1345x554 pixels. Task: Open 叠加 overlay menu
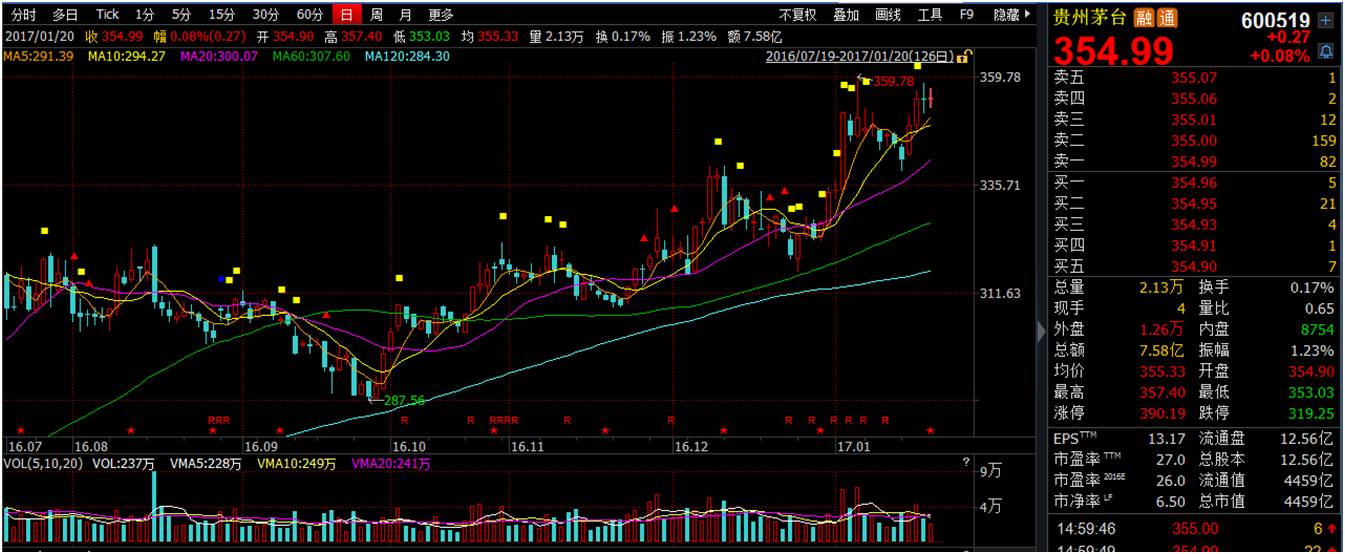(846, 15)
